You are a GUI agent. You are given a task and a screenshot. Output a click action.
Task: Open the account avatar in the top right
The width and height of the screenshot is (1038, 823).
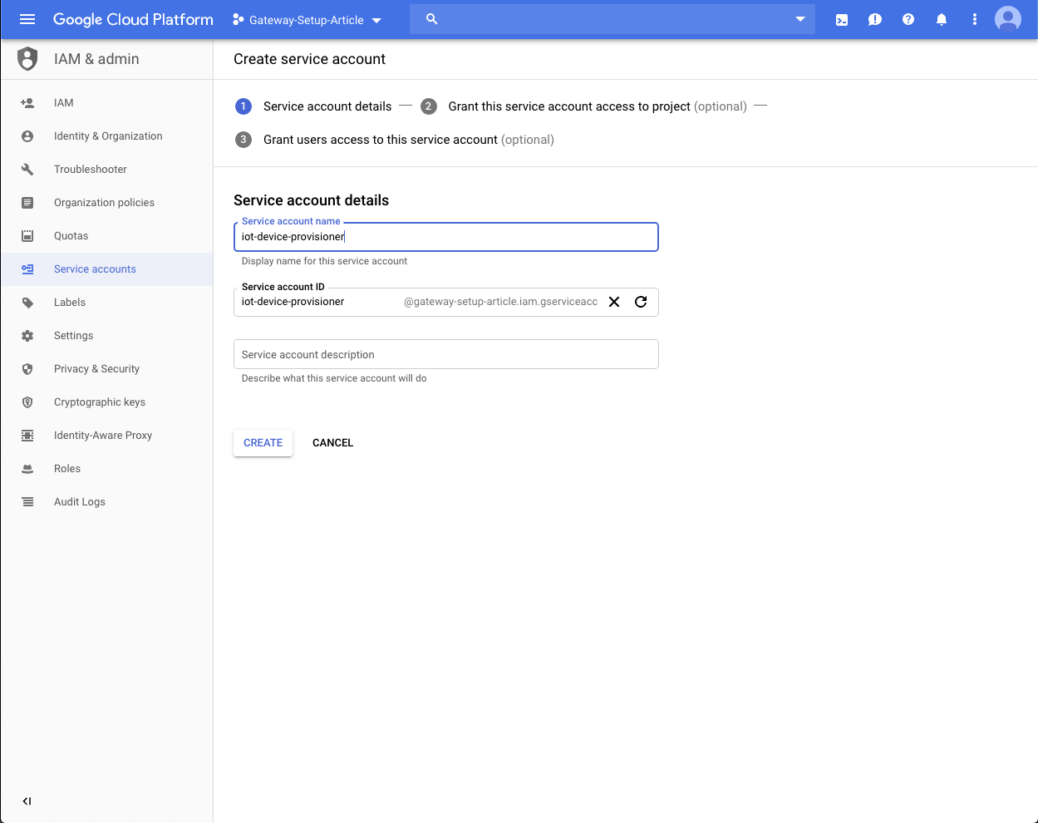[1008, 19]
